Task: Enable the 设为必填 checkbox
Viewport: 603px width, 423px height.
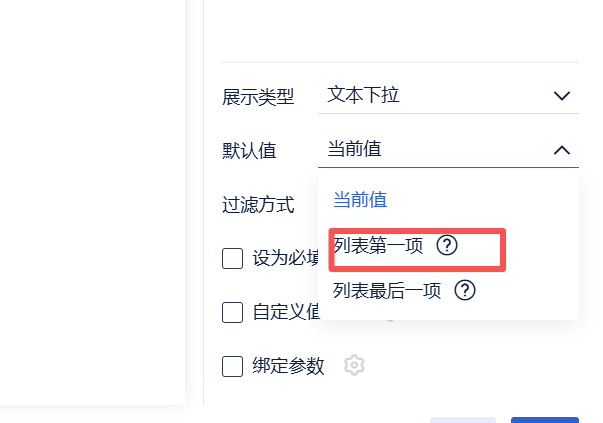Action: coord(233,259)
